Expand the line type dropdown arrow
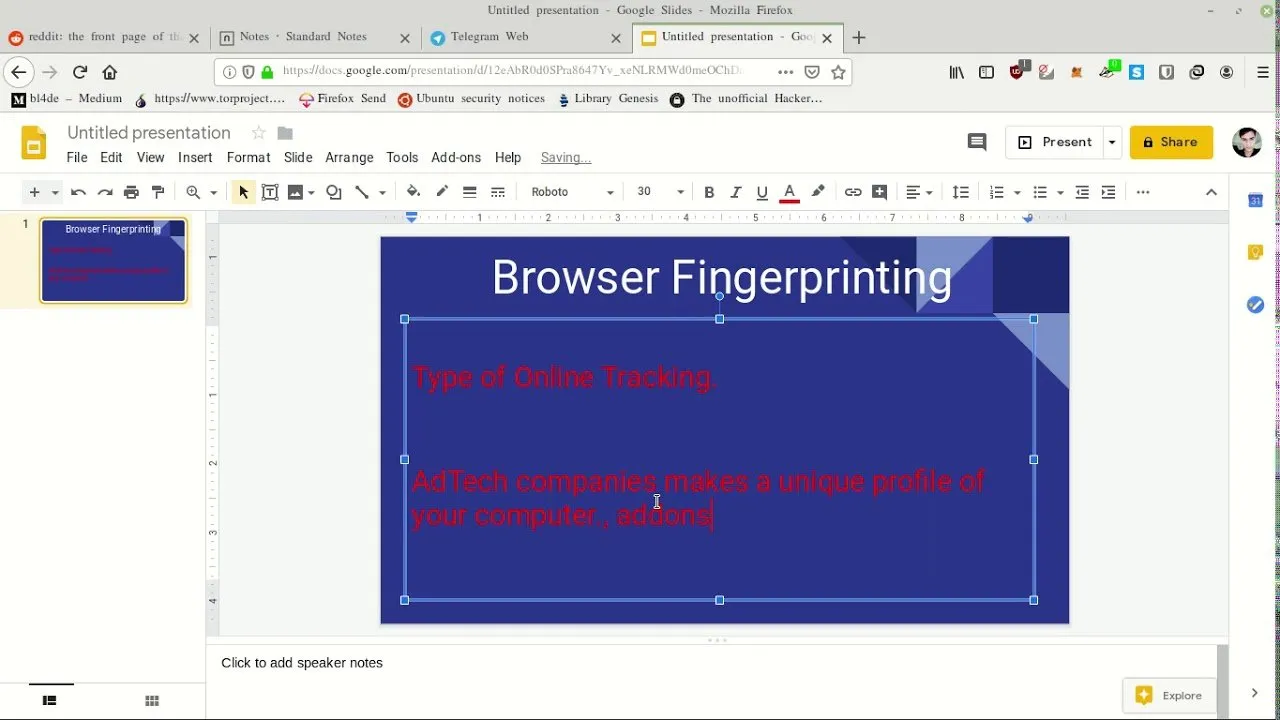The image size is (1280, 720). click(382, 192)
